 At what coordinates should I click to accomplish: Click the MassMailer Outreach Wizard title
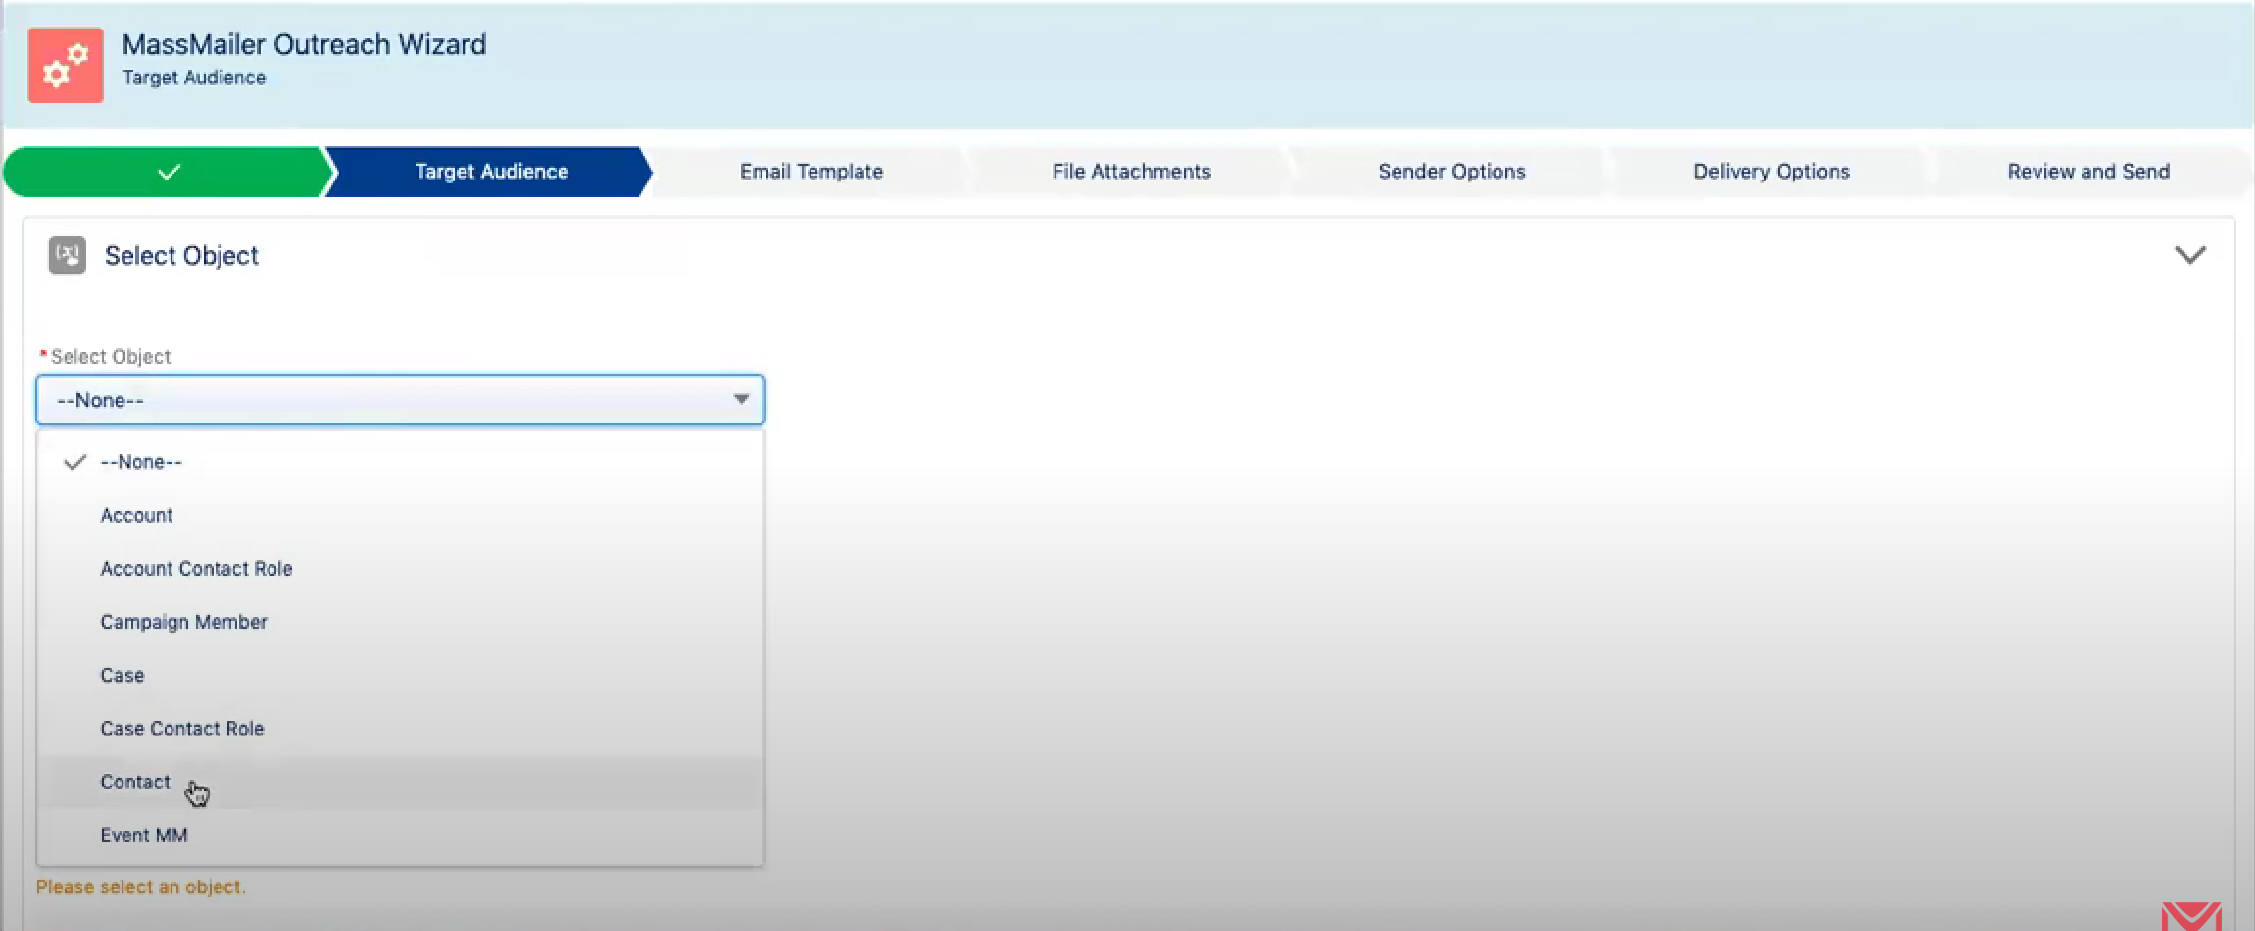(304, 45)
